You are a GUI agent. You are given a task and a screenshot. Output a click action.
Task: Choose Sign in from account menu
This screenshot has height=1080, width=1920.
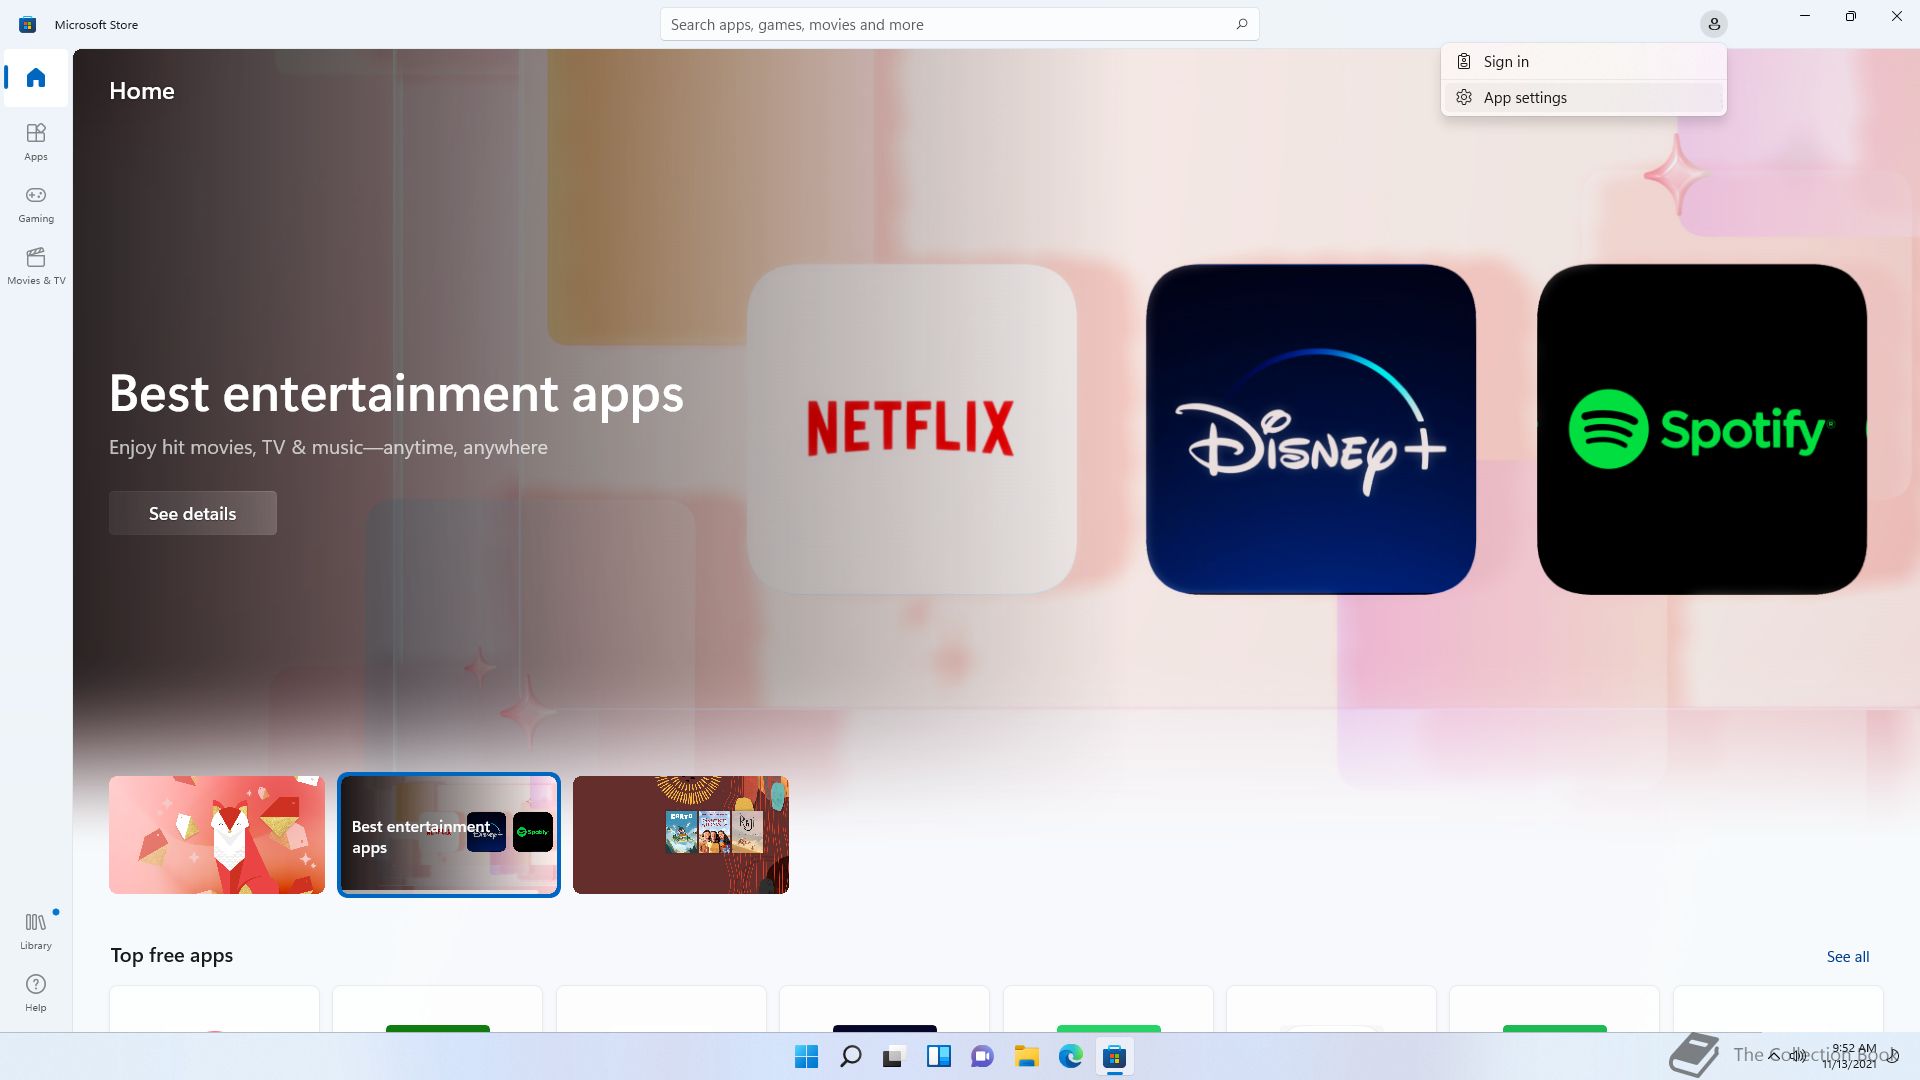1584,62
